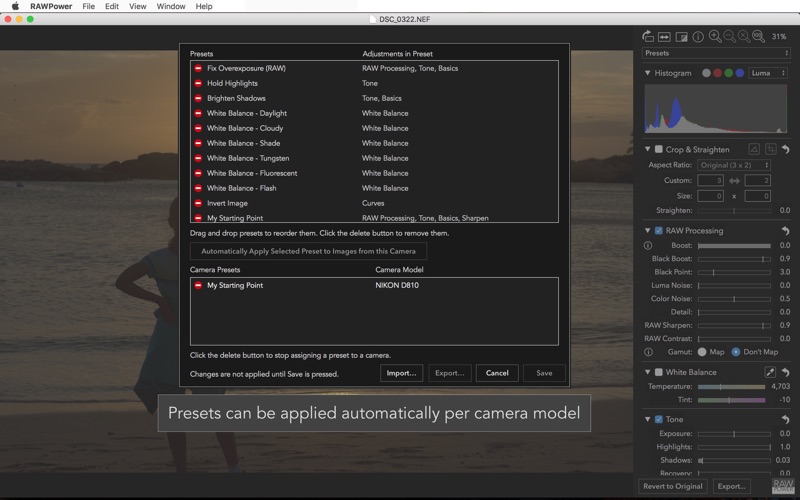
Task: Click the Export... button below the sidebar
Action: (x=732, y=486)
